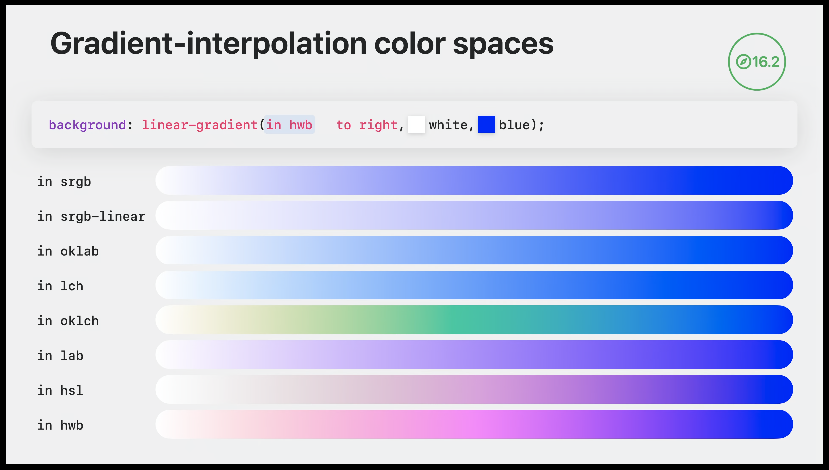Click the 'in hwb' row label
This screenshot has width=829, height=470.
tap(60, 426)
